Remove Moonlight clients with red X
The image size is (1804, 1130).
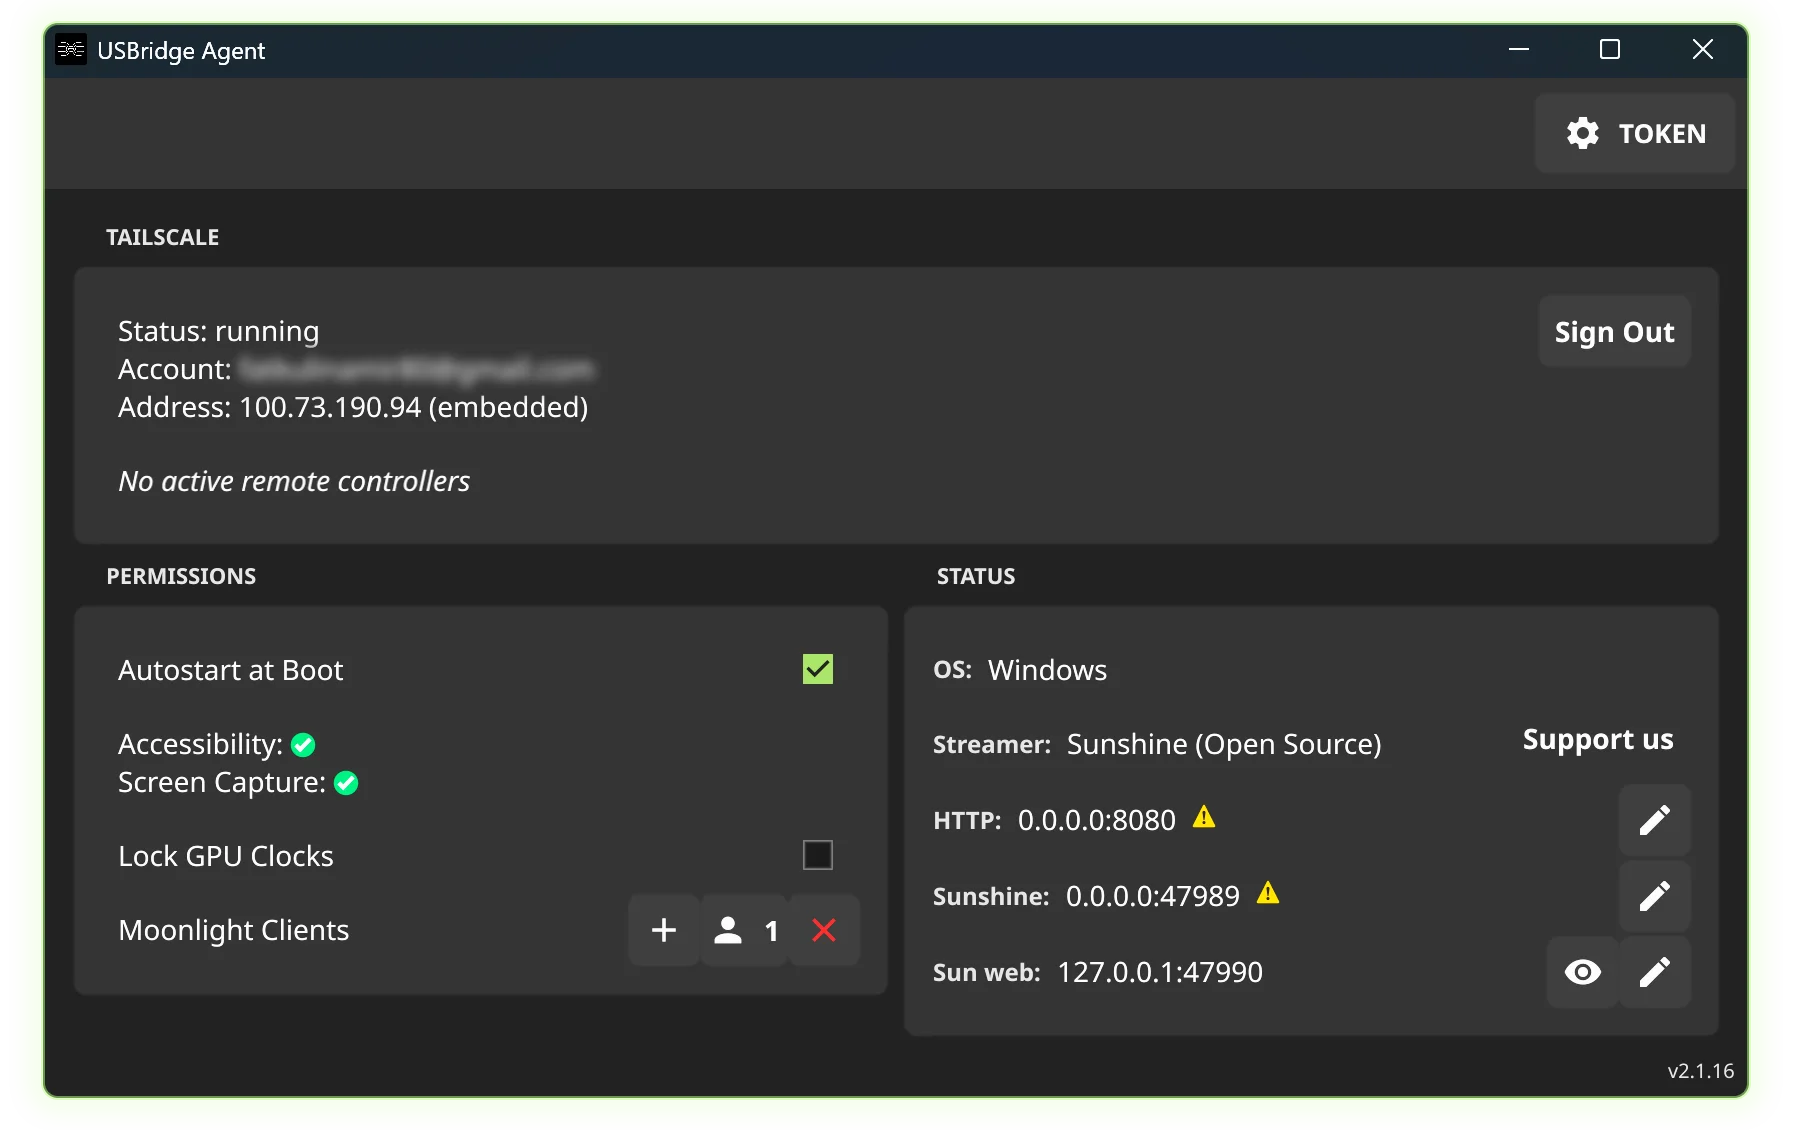coord(824,930)
